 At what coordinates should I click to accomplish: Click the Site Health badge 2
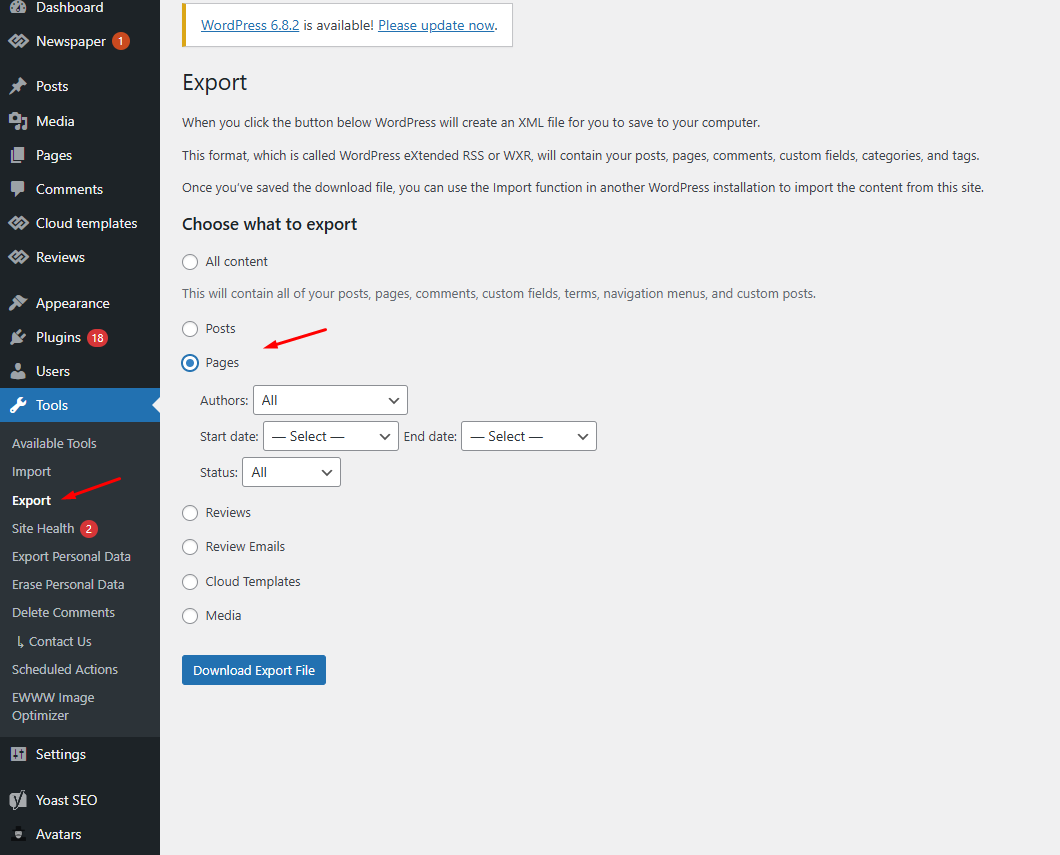point(89,529)
